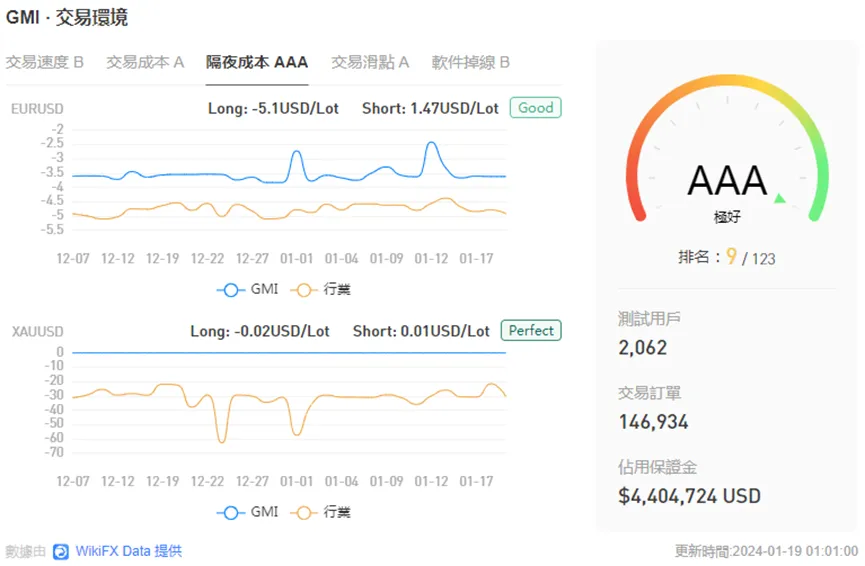Click the green pointer on the AAA gauge

[x=779, y=198]
